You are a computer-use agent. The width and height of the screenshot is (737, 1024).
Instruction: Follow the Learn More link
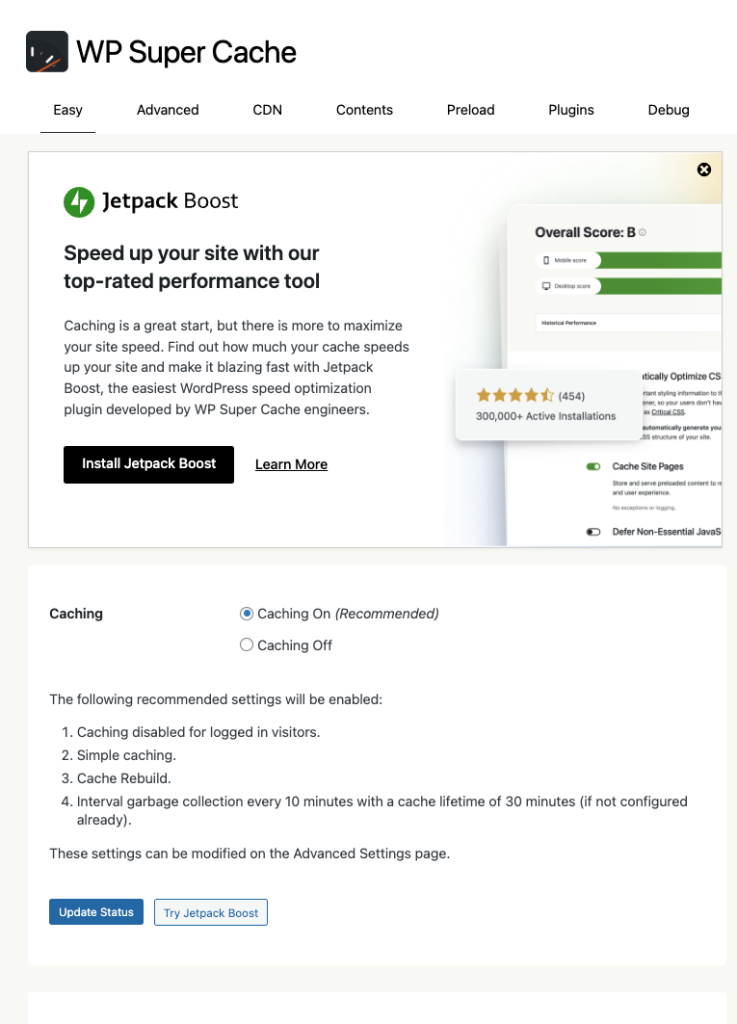coord(291,465)
